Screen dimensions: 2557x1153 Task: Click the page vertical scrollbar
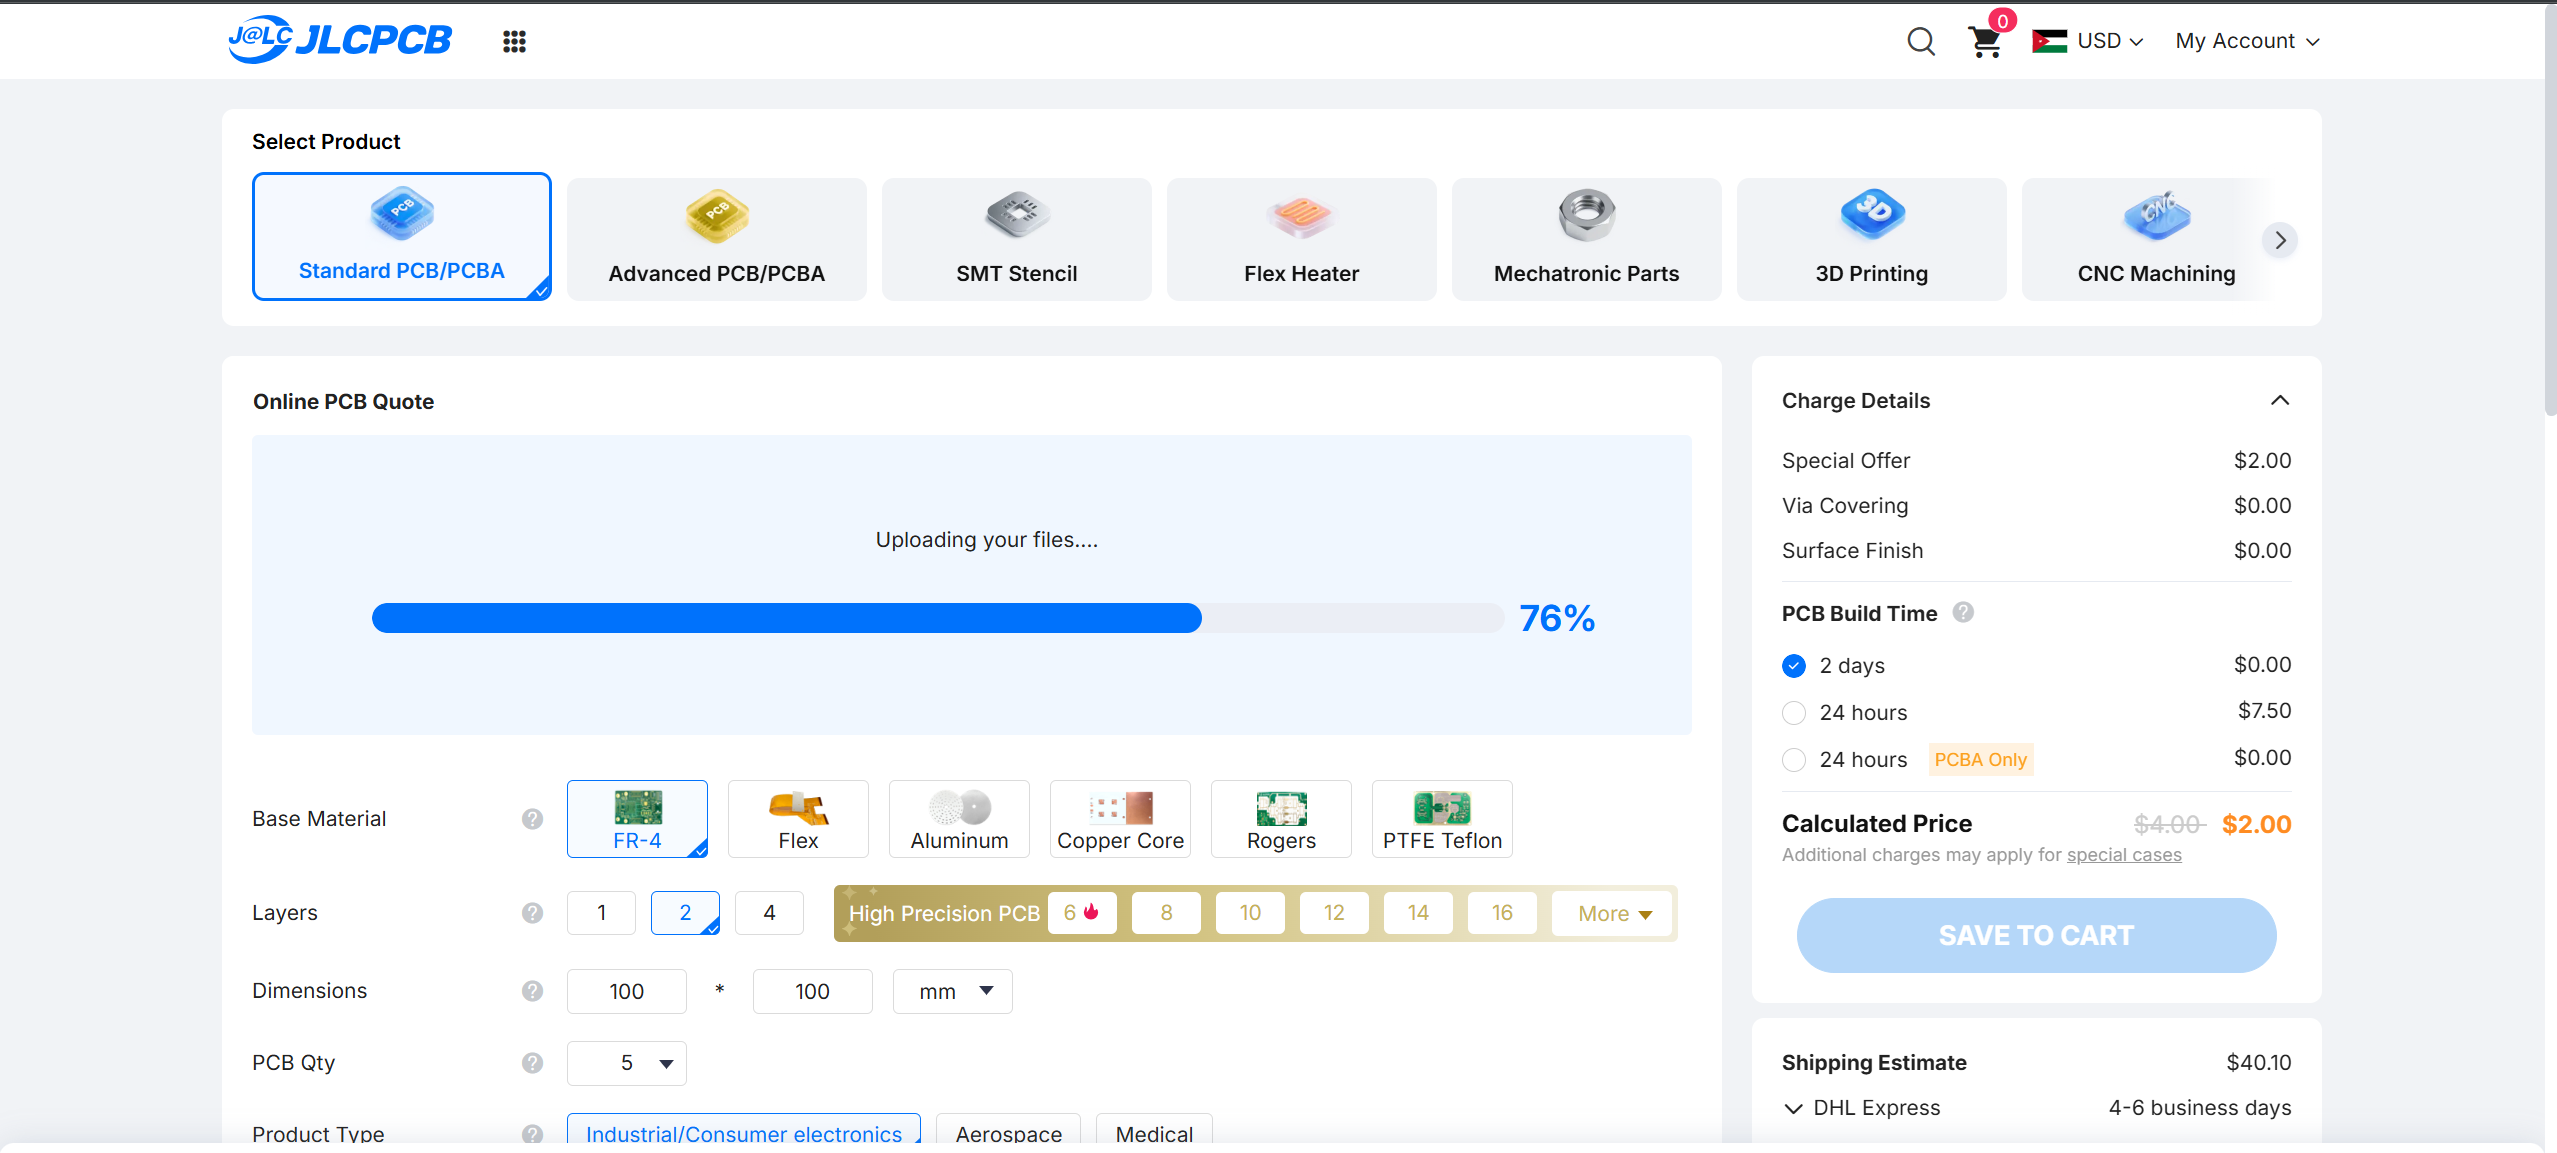[x=2550, y=210]
